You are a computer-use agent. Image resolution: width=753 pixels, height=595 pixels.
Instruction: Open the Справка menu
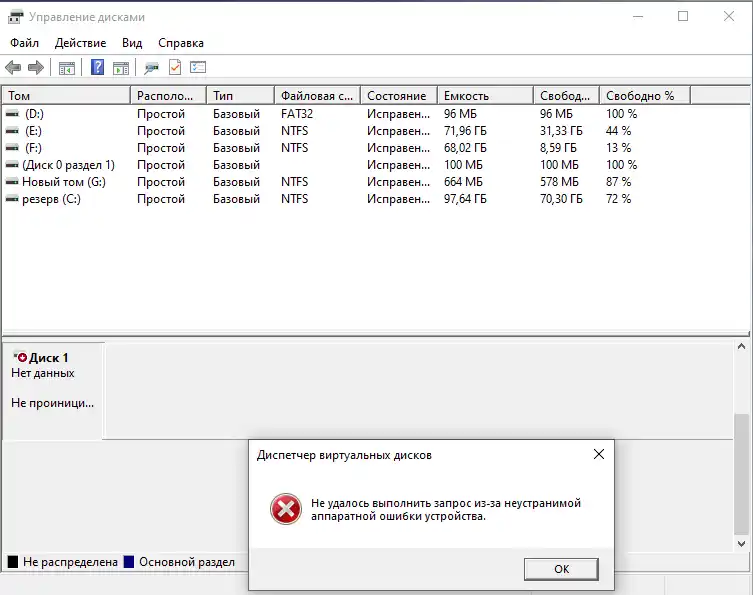tap(181, 43)
